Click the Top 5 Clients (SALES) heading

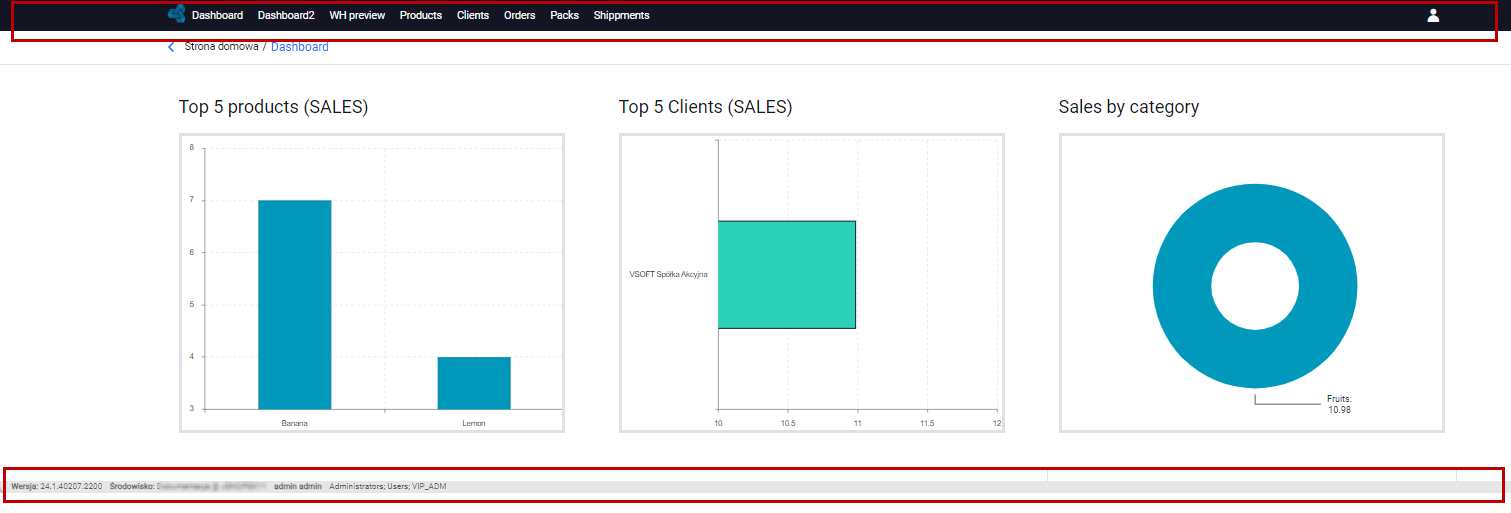pyautogui.click(x=705, y=107)
